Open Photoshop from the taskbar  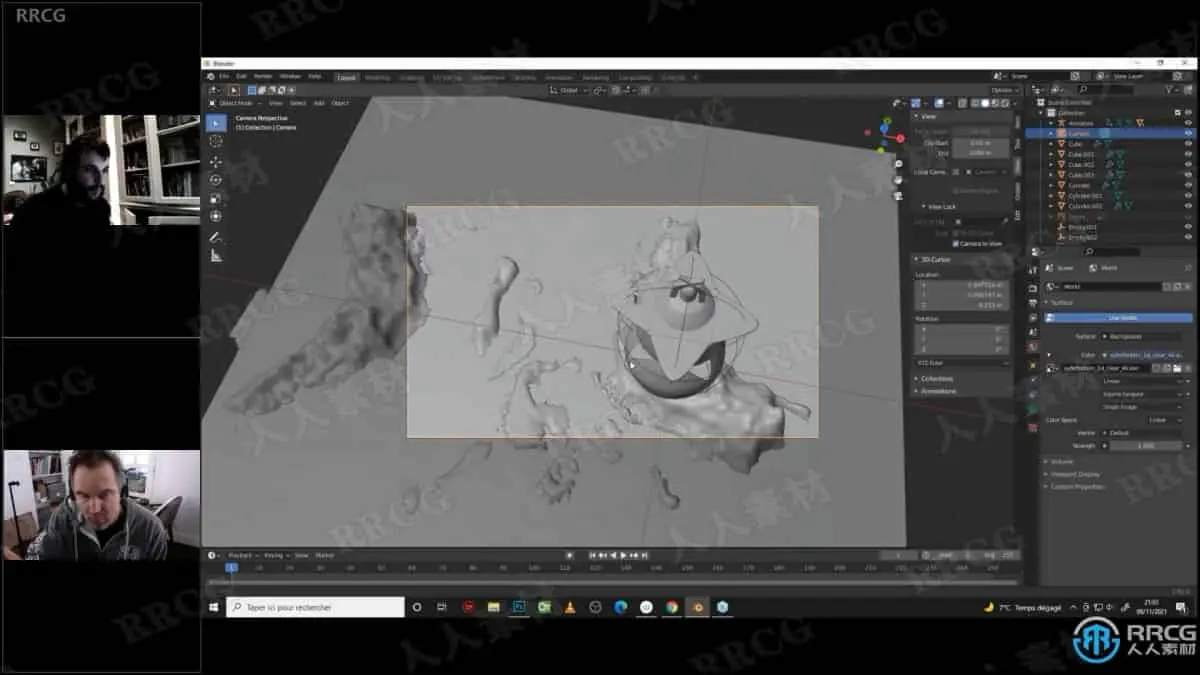519,607
